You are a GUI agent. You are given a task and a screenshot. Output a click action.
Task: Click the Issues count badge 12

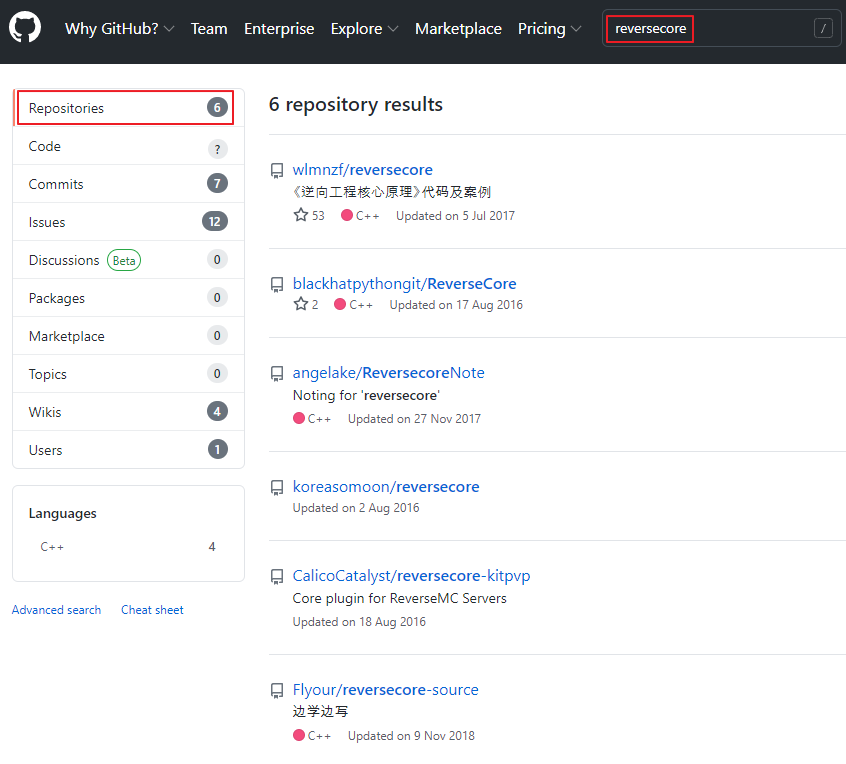[215, 221]
